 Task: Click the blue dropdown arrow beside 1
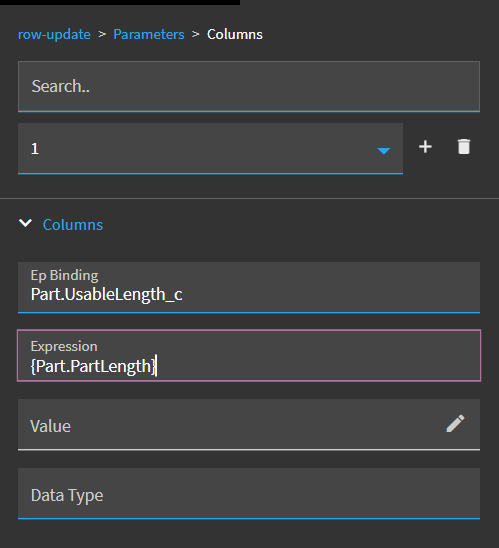pos(384,151)
